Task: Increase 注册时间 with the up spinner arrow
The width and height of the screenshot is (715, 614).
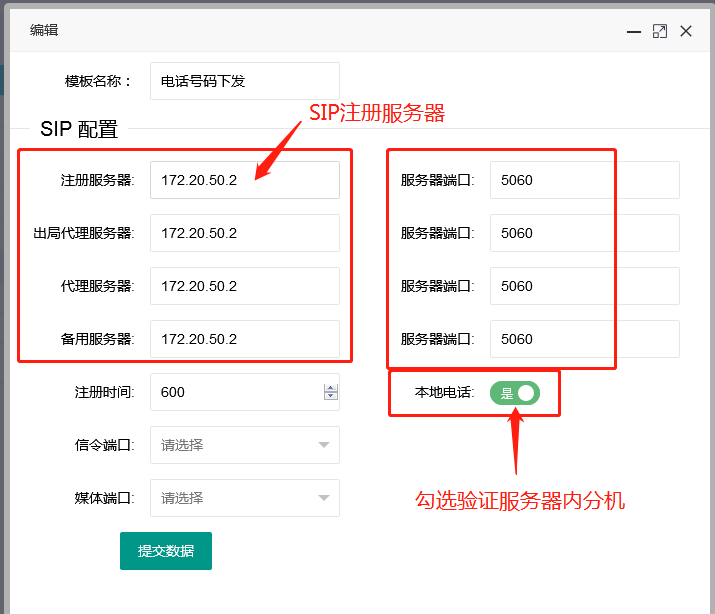Action: 331,388
